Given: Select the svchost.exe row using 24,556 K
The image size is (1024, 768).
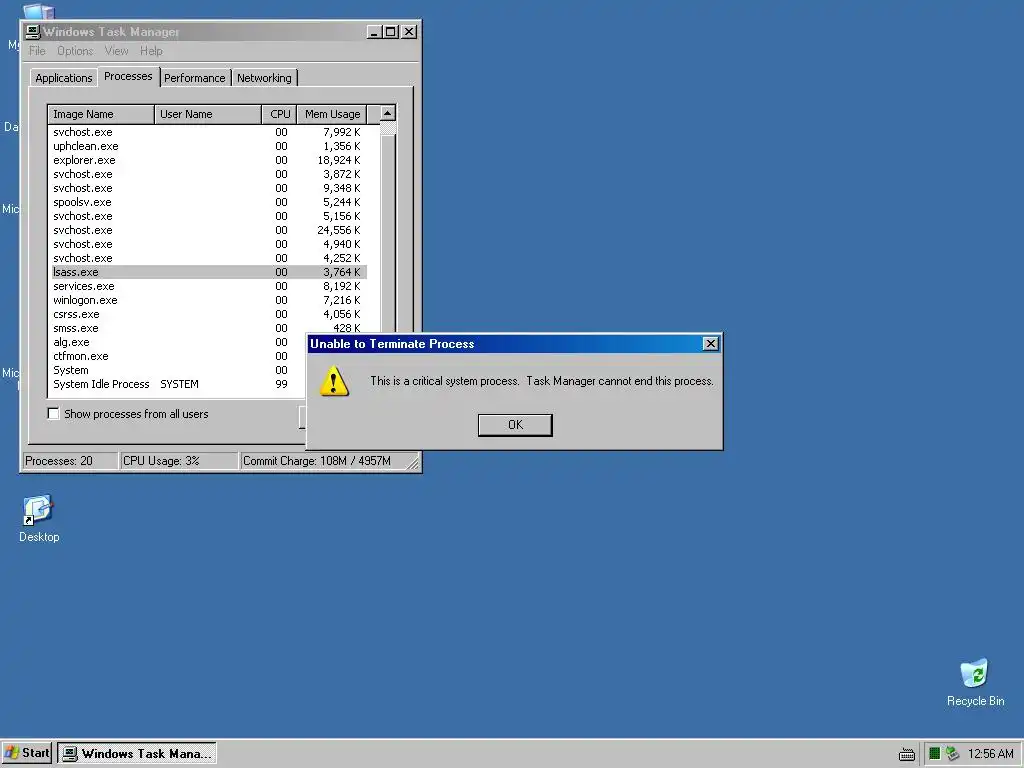Looking at the screenshot, I should click(x=209, y=230).
